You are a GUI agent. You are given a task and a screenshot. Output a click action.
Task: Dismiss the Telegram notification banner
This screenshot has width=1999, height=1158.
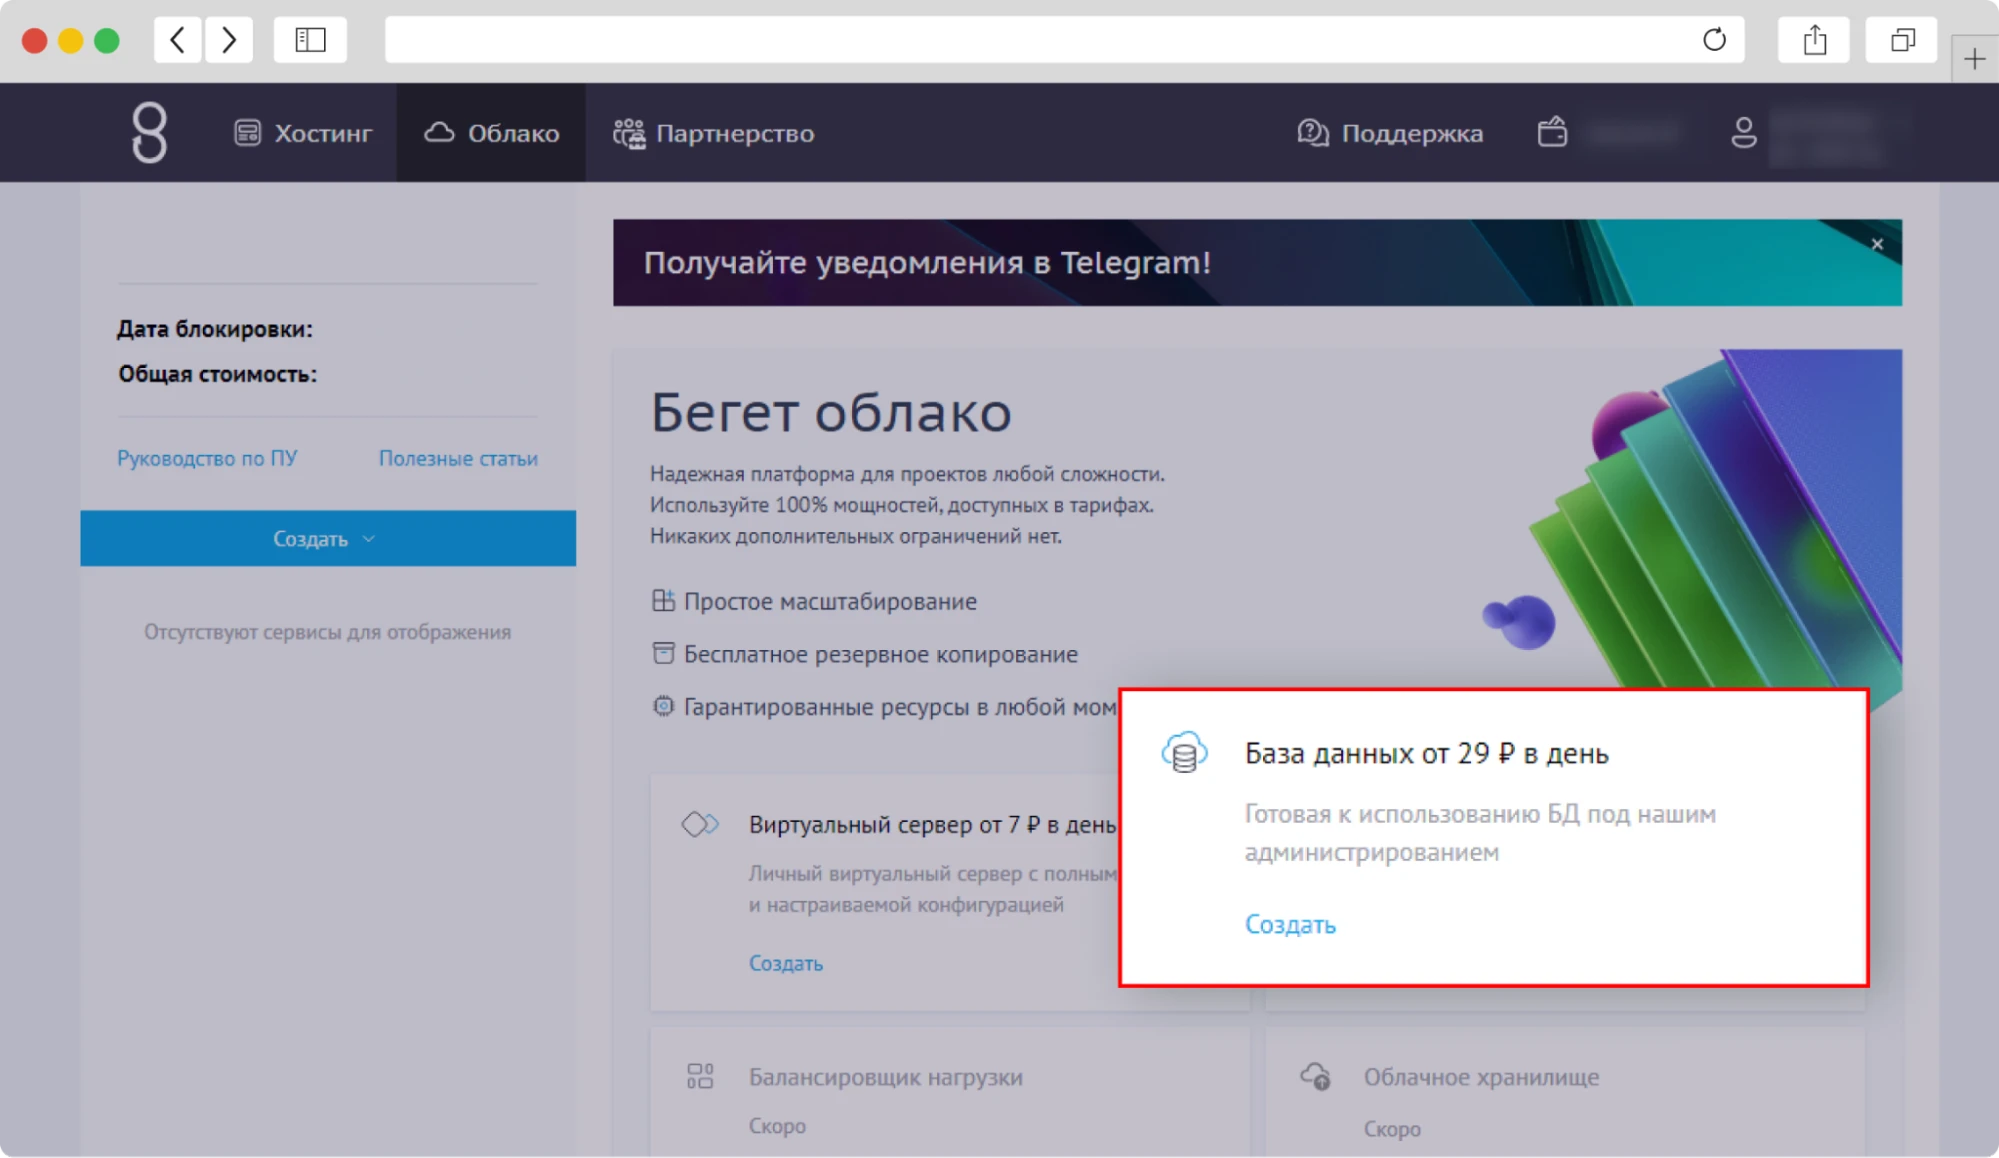(x=1877, y=243)
